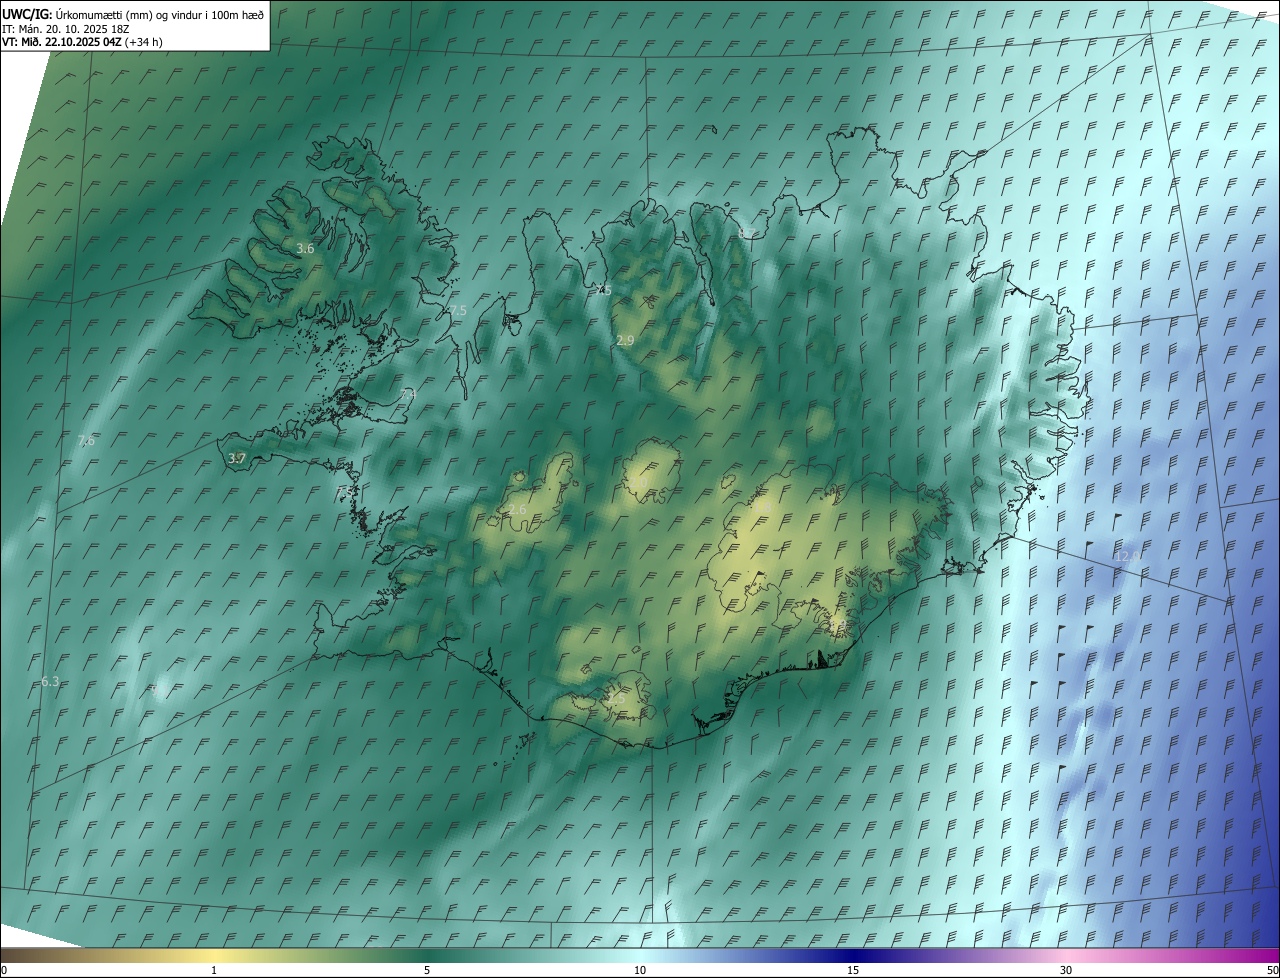Click the 2.9 value label in north Iceland
The width and height of the screenshot is (1280, 978).
625,341
